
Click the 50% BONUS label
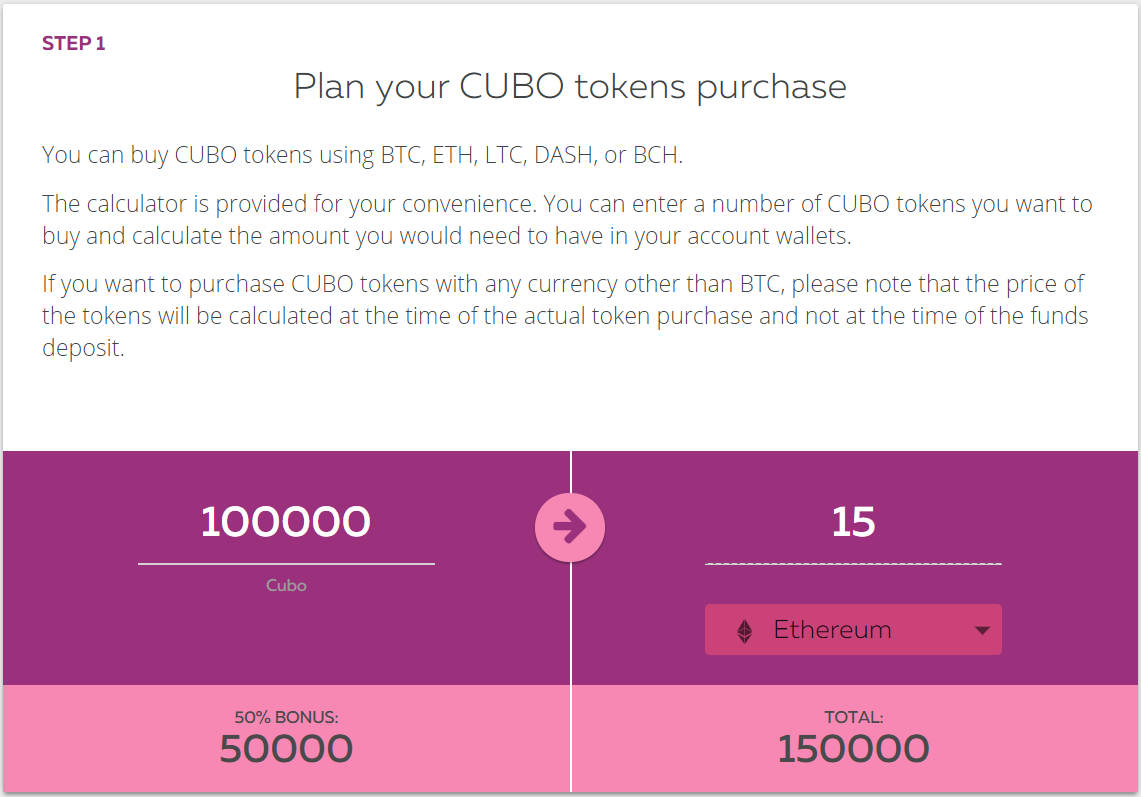click(x=286, y=717)
